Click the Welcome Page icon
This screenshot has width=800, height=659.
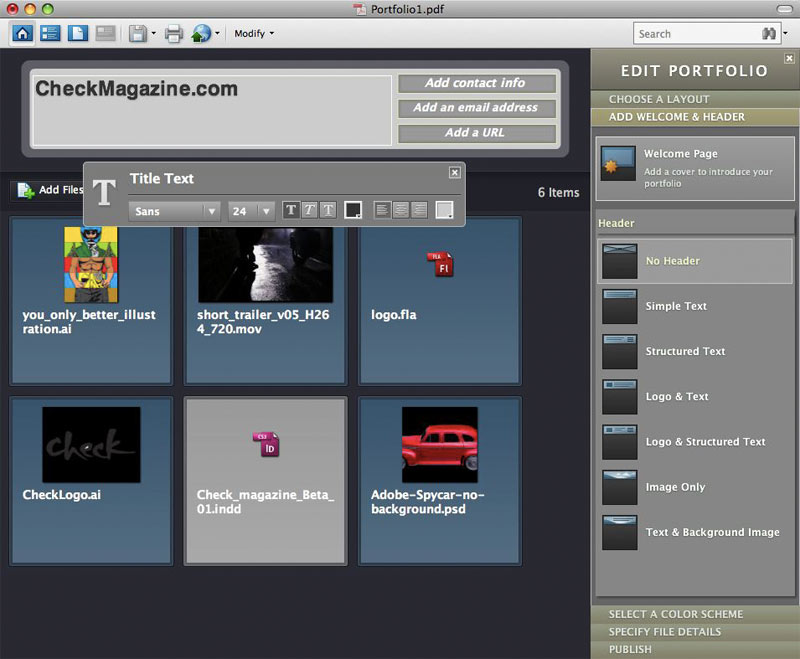[x=617, y=163]
